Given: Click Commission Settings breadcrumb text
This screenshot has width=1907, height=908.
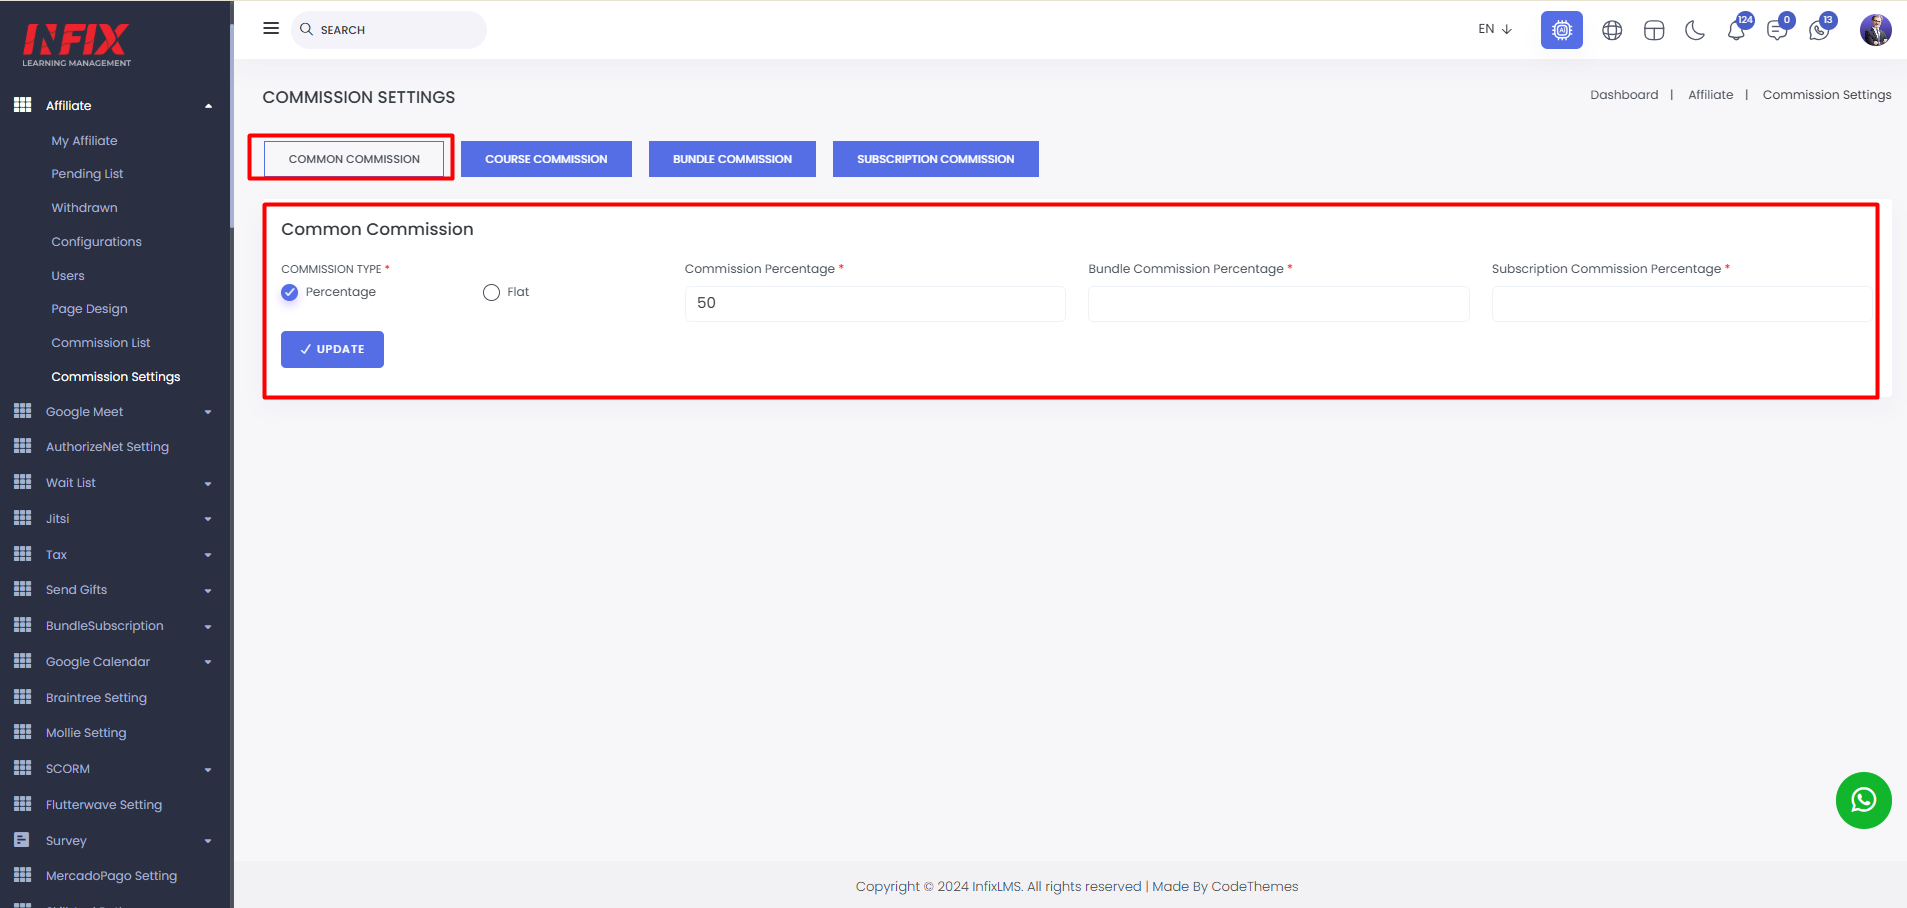Looking at the screenshot, I should click(x=1827, y=95).
